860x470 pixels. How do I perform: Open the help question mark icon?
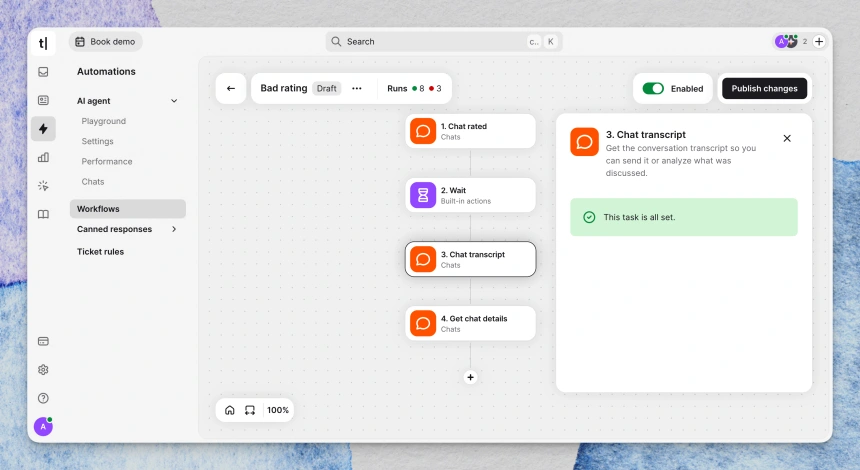pos(43,398)
